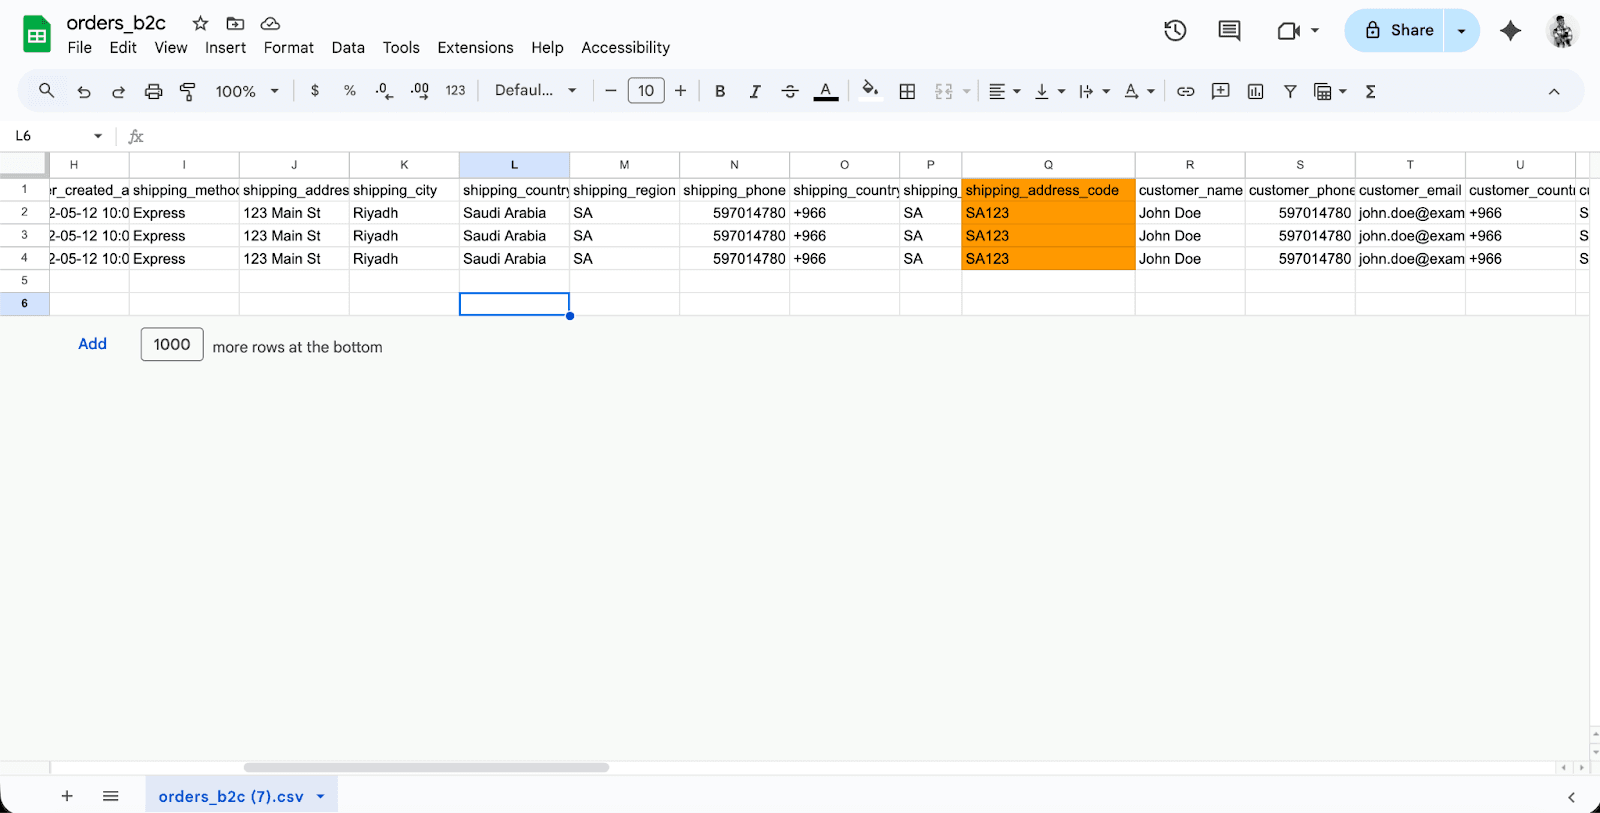Open the comments panel icon
This screenshot has height=813, width=1600.
point(1229,31)
